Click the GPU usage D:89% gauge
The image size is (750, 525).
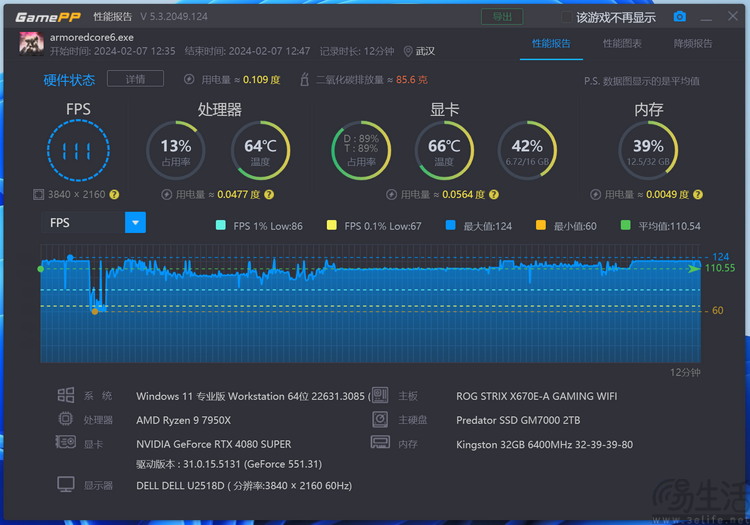point(361,151)
